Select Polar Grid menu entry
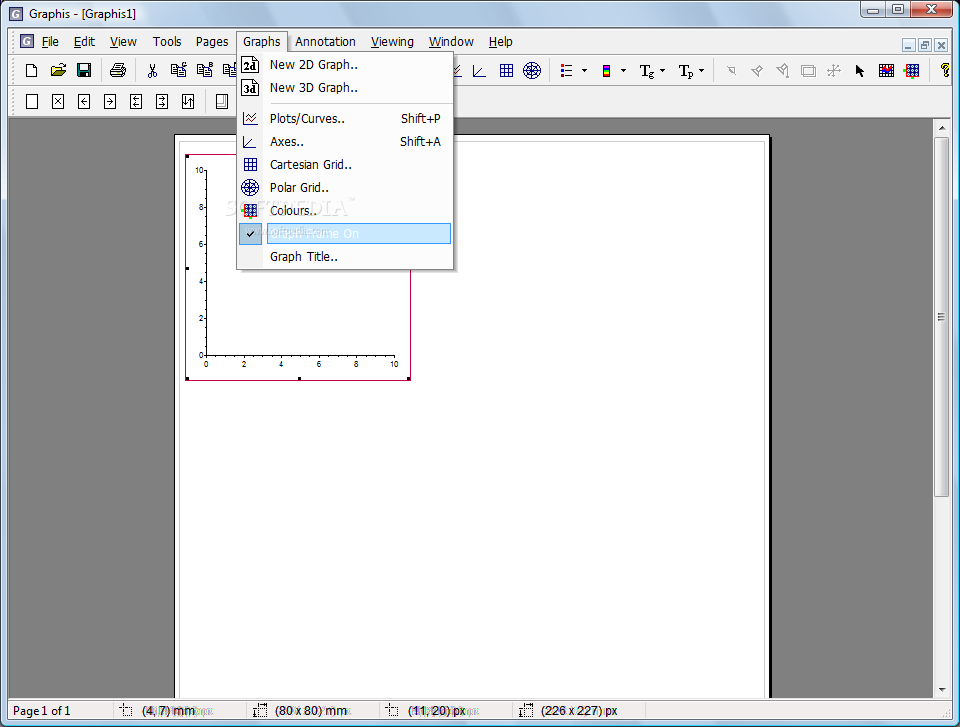 click(345, 187)
